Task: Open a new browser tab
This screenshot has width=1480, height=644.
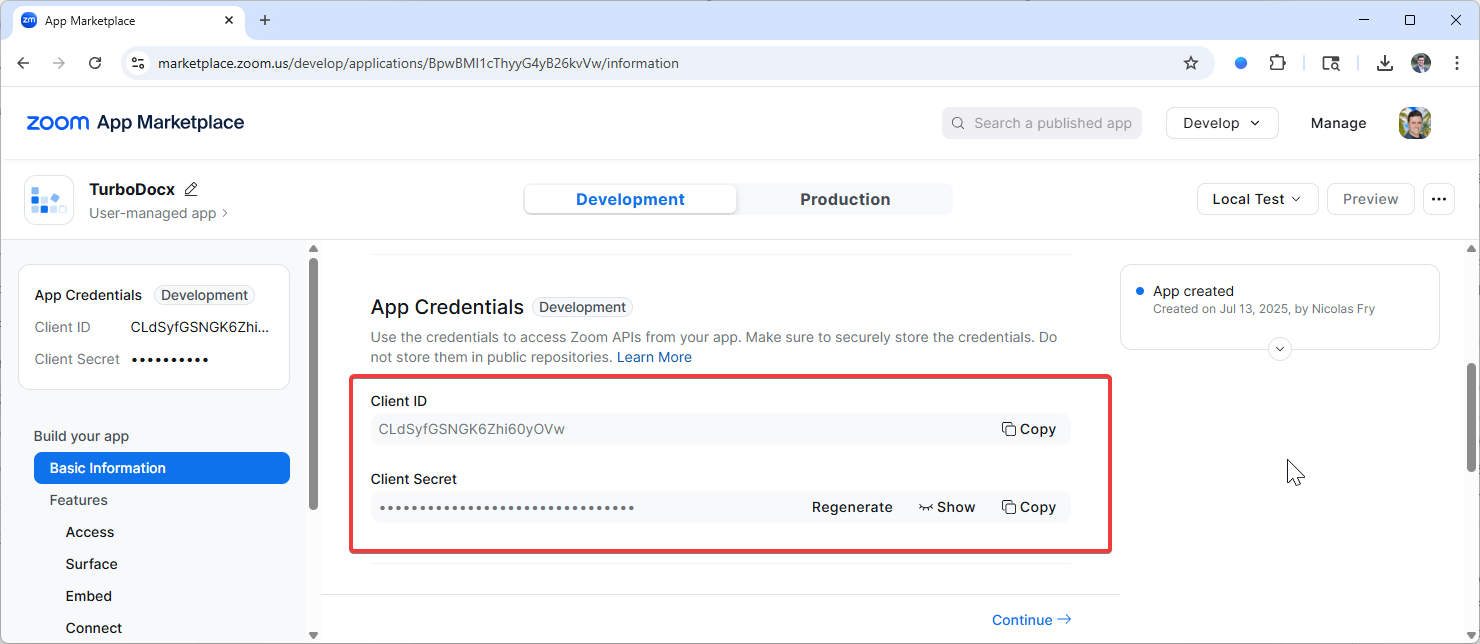Action: pyautogui.click(x=265, y=20)
